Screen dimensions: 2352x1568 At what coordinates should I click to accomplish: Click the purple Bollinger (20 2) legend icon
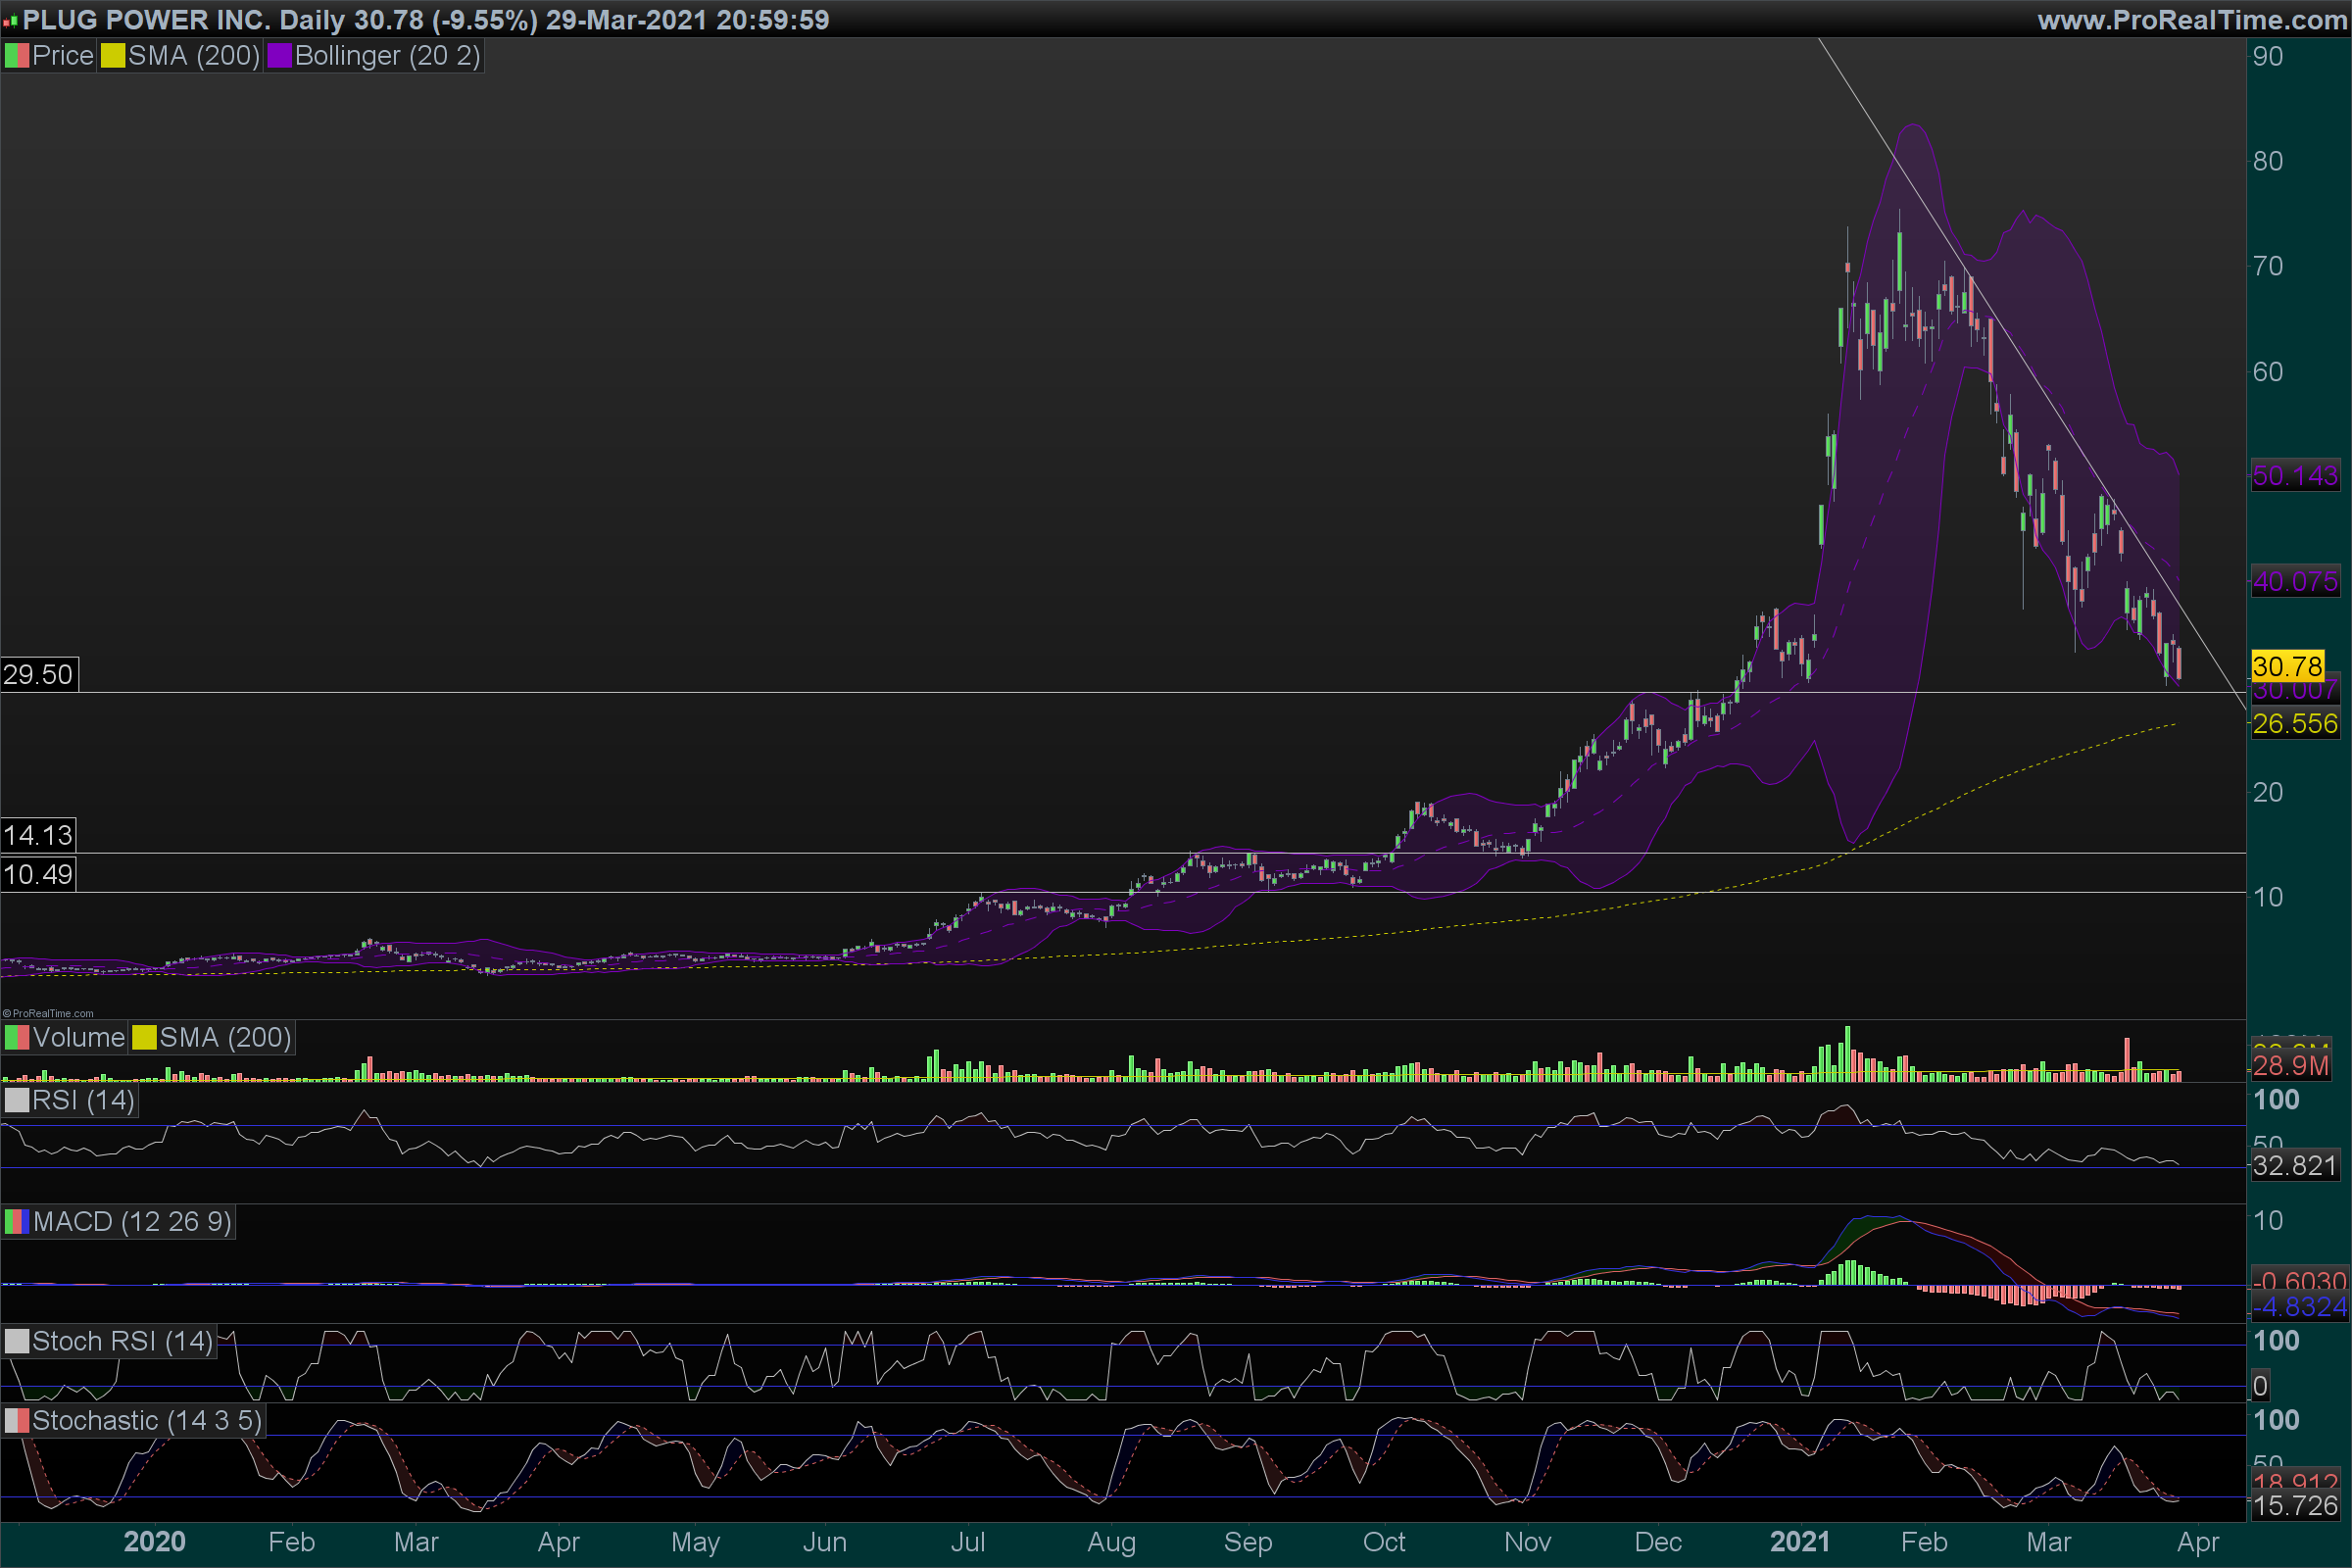pyautogui.click(x=279, y=56)
